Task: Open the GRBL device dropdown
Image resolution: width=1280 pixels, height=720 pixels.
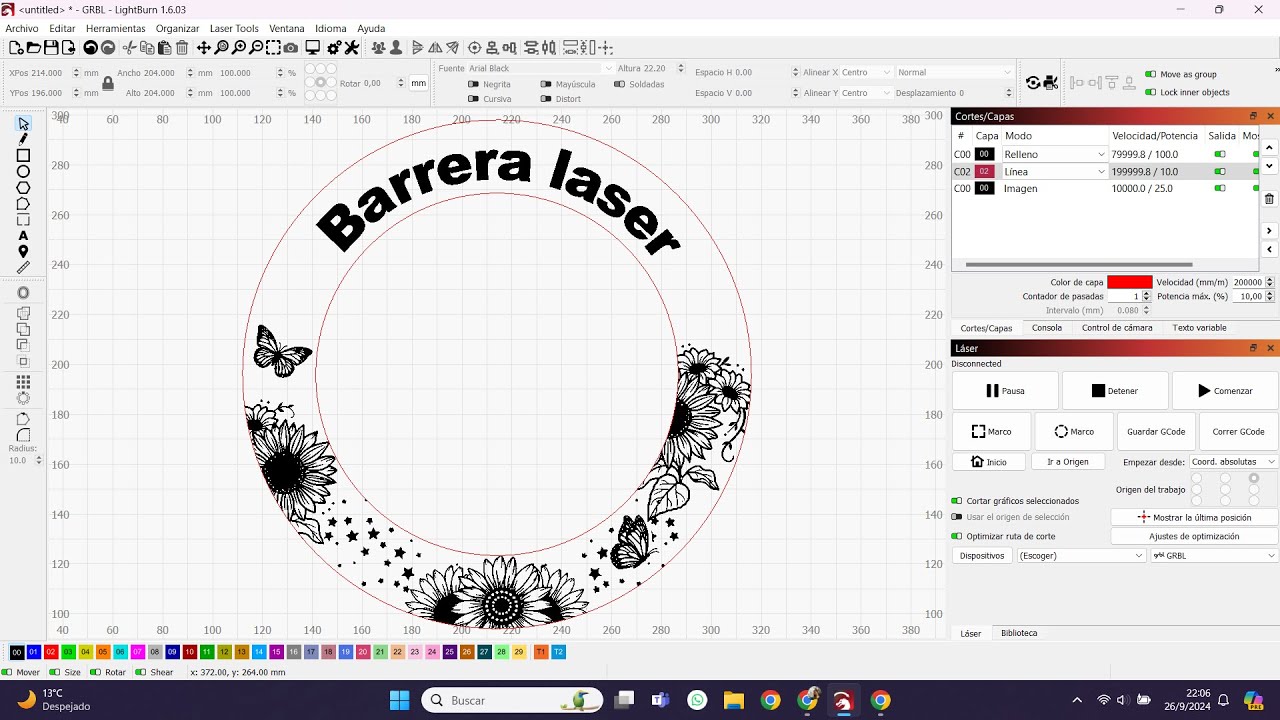Action: 1214,556
